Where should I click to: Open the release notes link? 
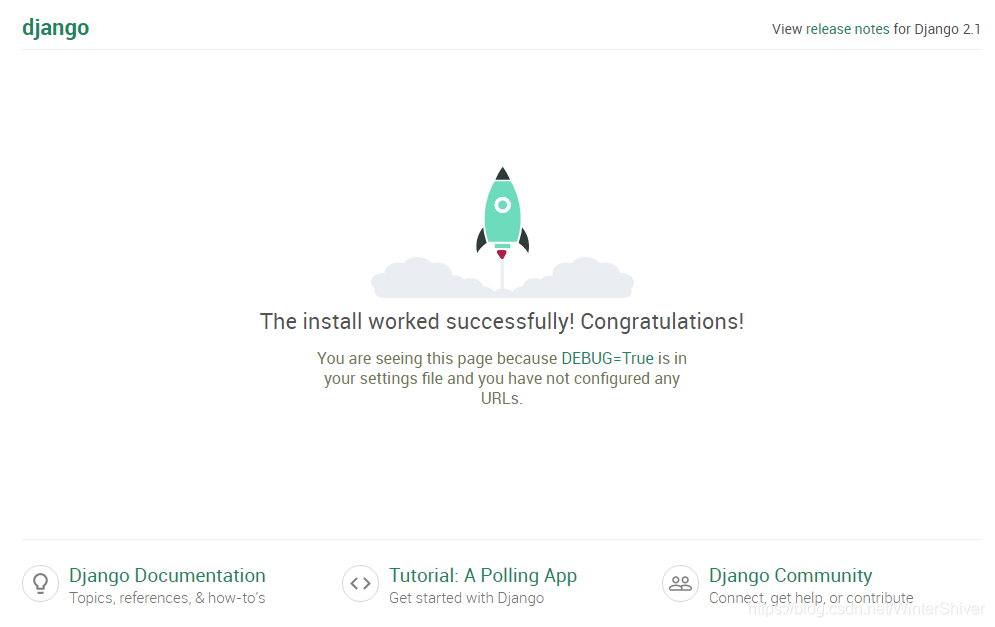pos(847,29)
